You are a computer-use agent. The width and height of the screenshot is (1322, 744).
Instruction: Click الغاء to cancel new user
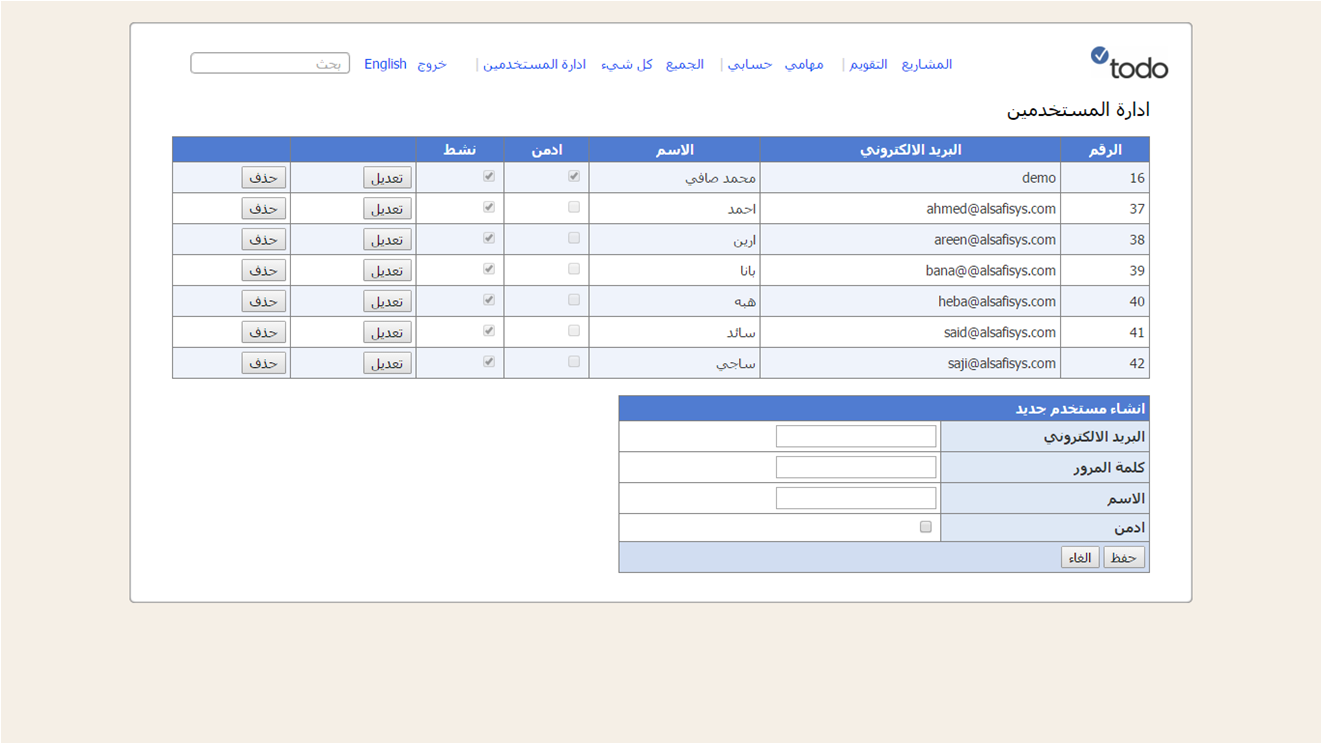[1080, 557]
